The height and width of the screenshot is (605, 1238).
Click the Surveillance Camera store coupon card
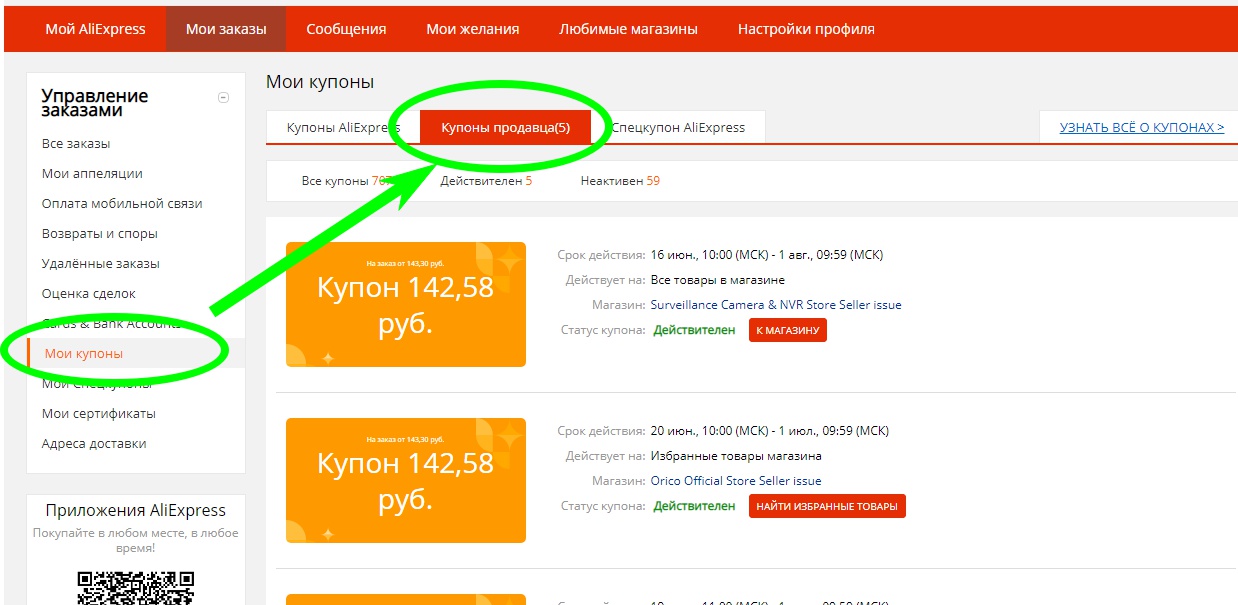coord(406,304)
